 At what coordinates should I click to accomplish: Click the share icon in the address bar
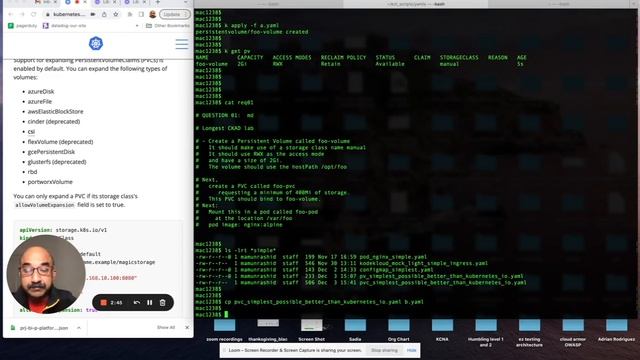pyautogui.click(x=104, y=14)
